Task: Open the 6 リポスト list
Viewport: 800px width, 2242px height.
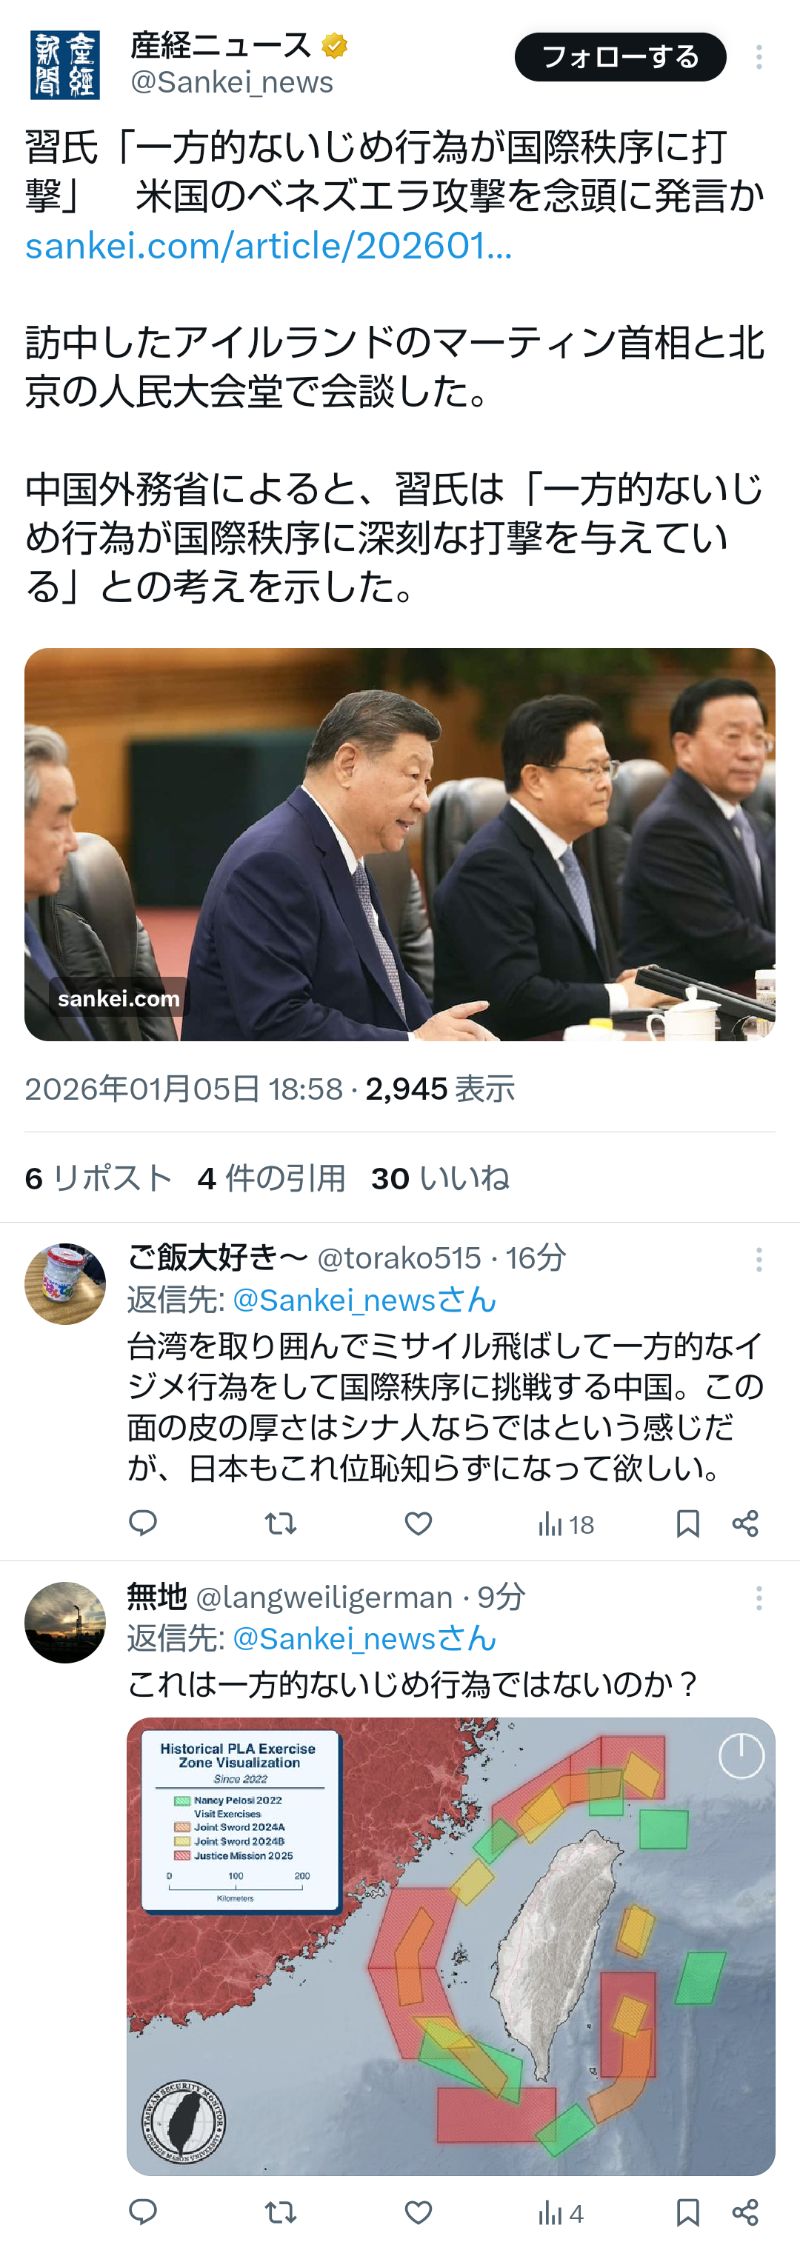Action: click(x=98, y=1178)
